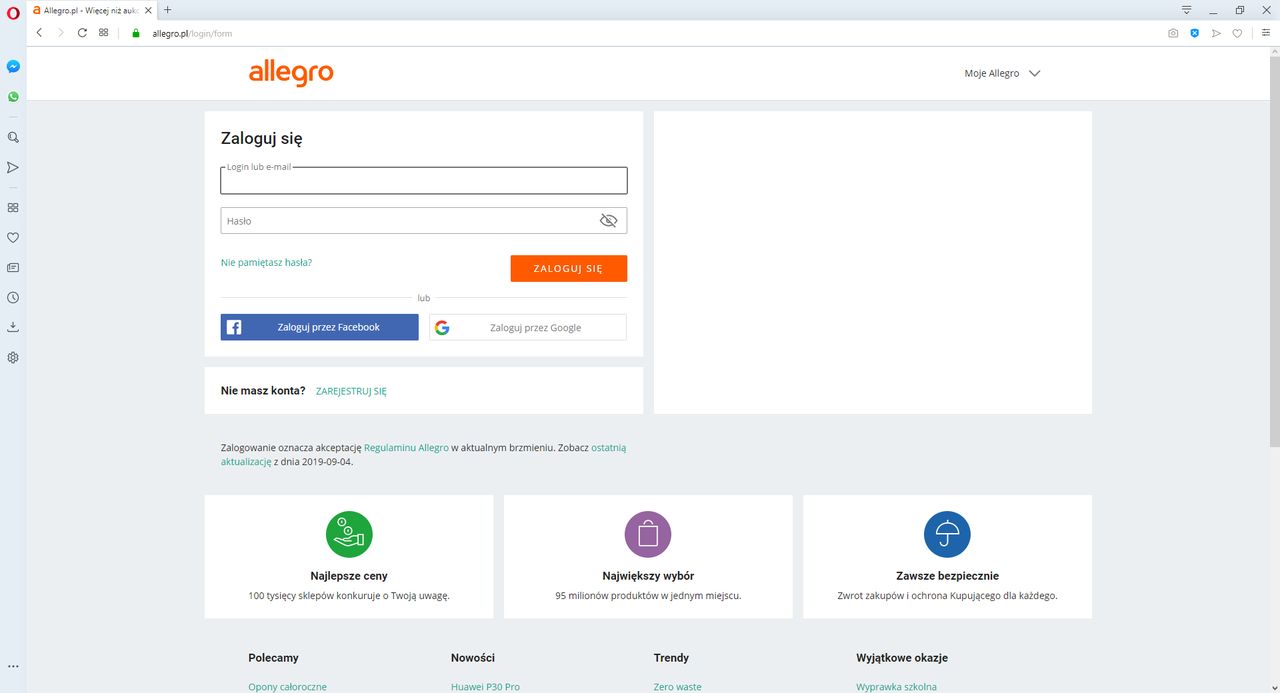The height and width of the screenshot is (693, 1280).
Task: Open Settings gear in sidebar
Action: (x=13, y=357)
